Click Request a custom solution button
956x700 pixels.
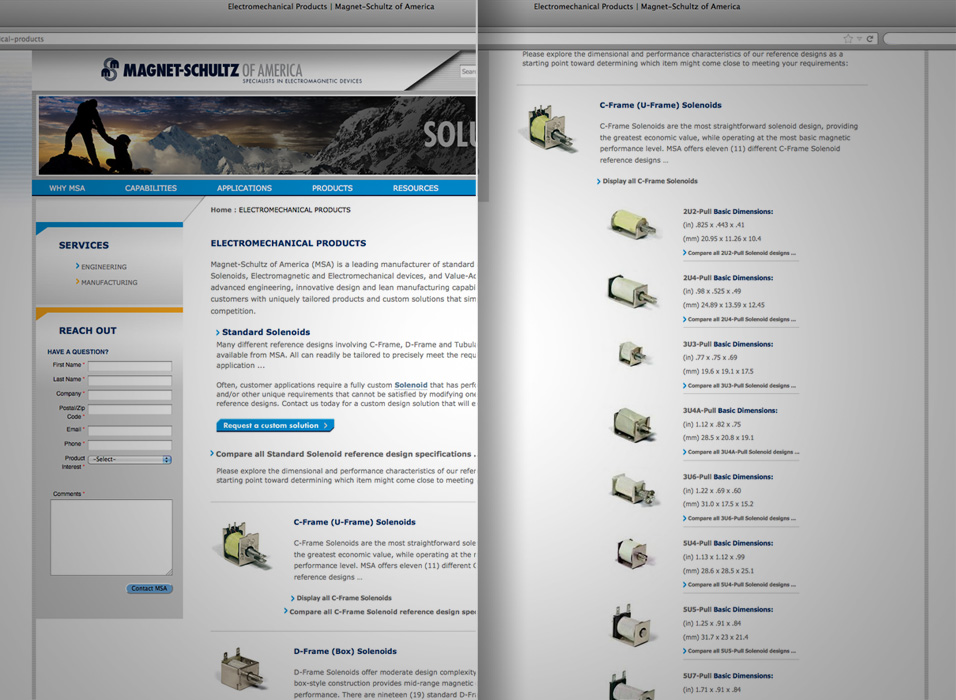point(275,425)
